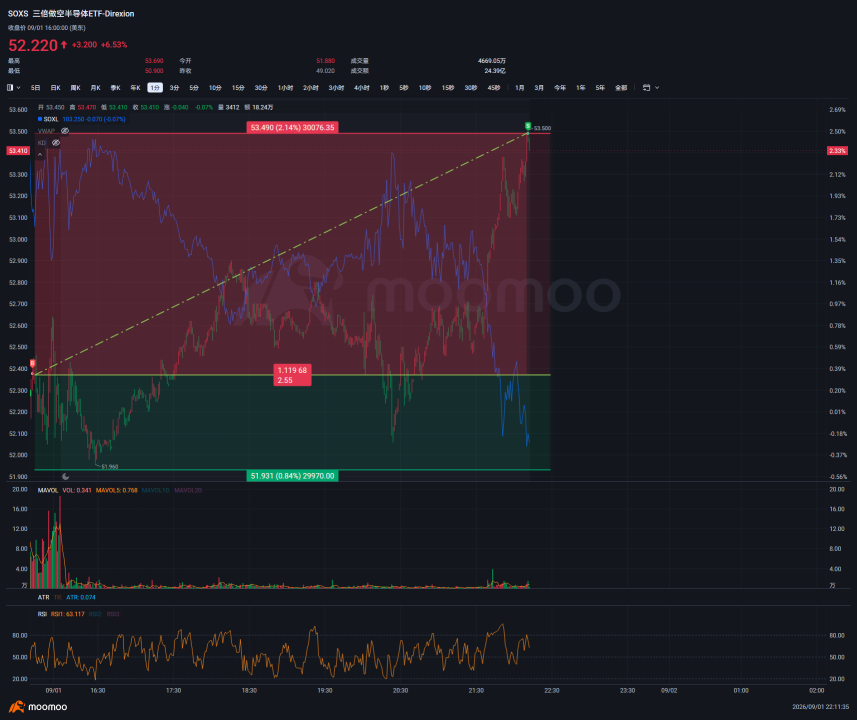The height and width of the screenshot is (720, 857).
Task: Set chart range to 1月
Action: [x=520, y=87]
